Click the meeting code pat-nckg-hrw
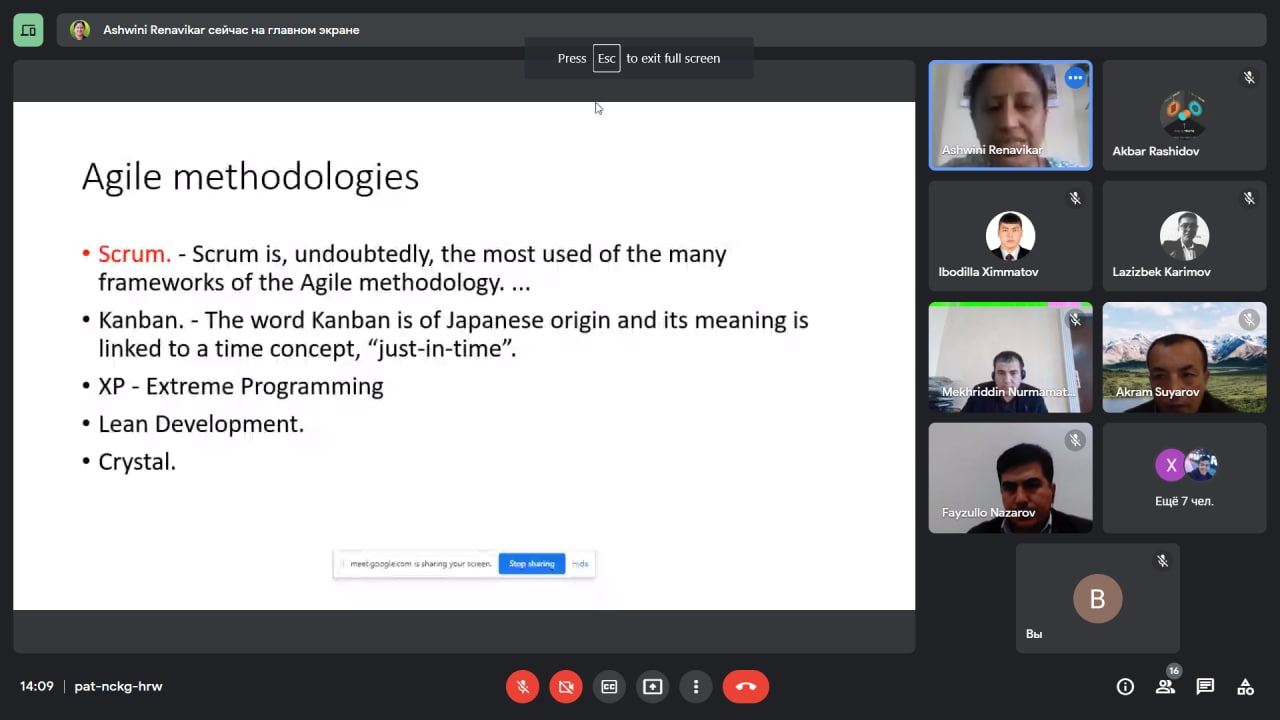Image resolution: width=1280 pixels, height=720 pixels. (118, 687)
